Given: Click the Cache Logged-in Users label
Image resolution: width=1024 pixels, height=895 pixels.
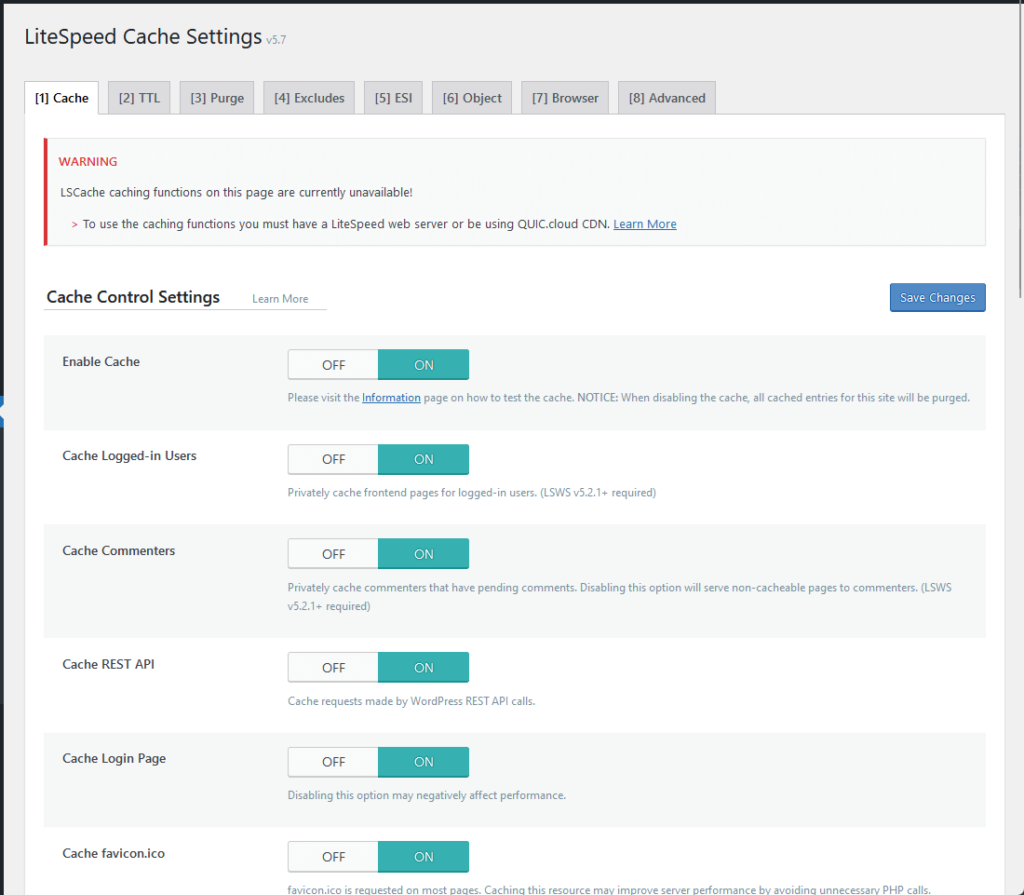Looking at the screenshot, I should [129, 456].
